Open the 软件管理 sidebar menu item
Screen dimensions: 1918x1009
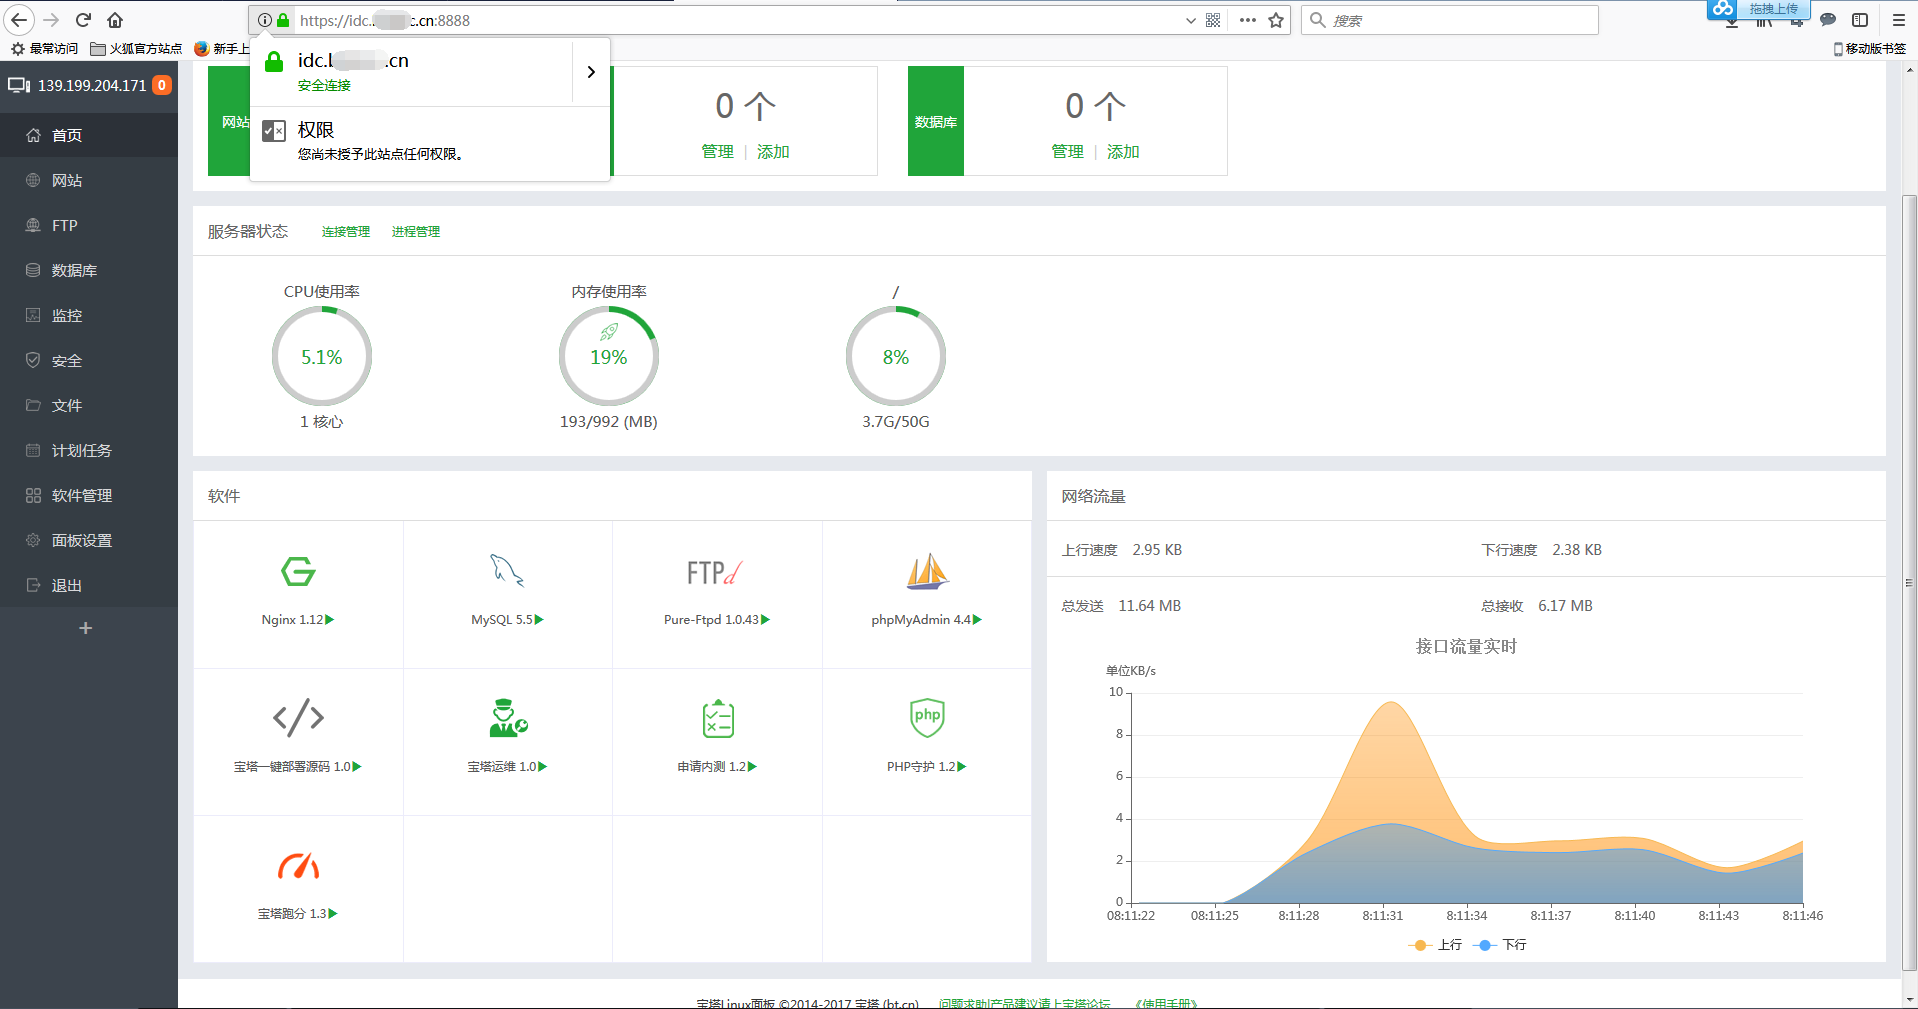(89, 495)
